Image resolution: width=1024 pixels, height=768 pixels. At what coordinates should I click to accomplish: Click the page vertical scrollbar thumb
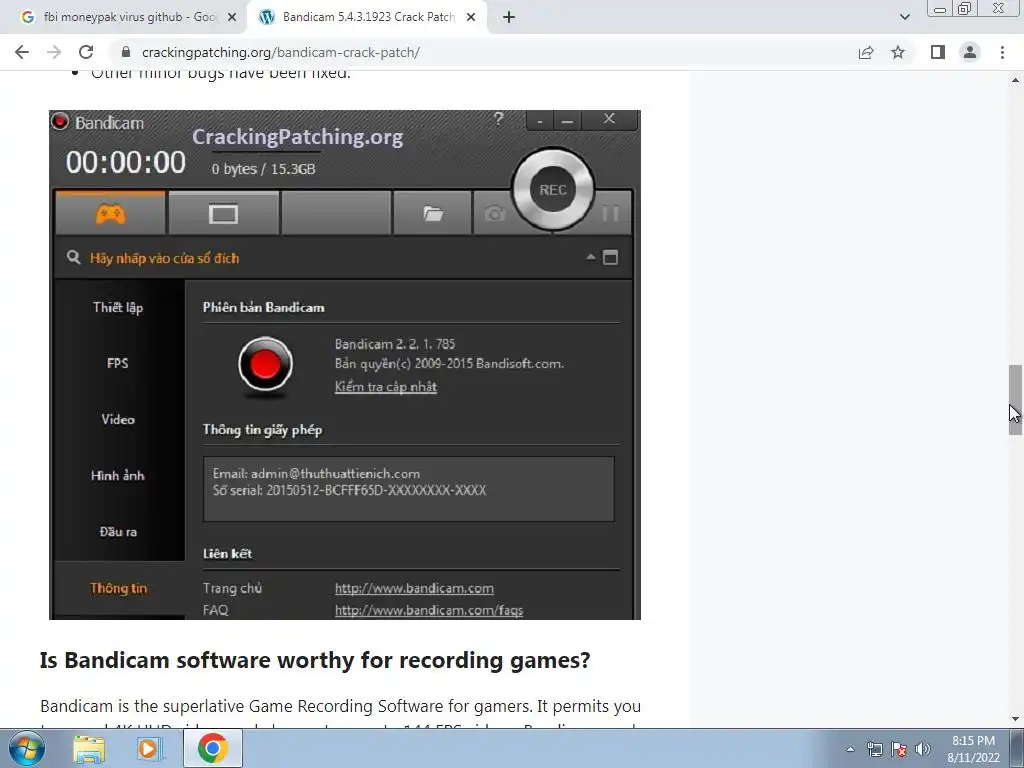(x=1015, y=400)
